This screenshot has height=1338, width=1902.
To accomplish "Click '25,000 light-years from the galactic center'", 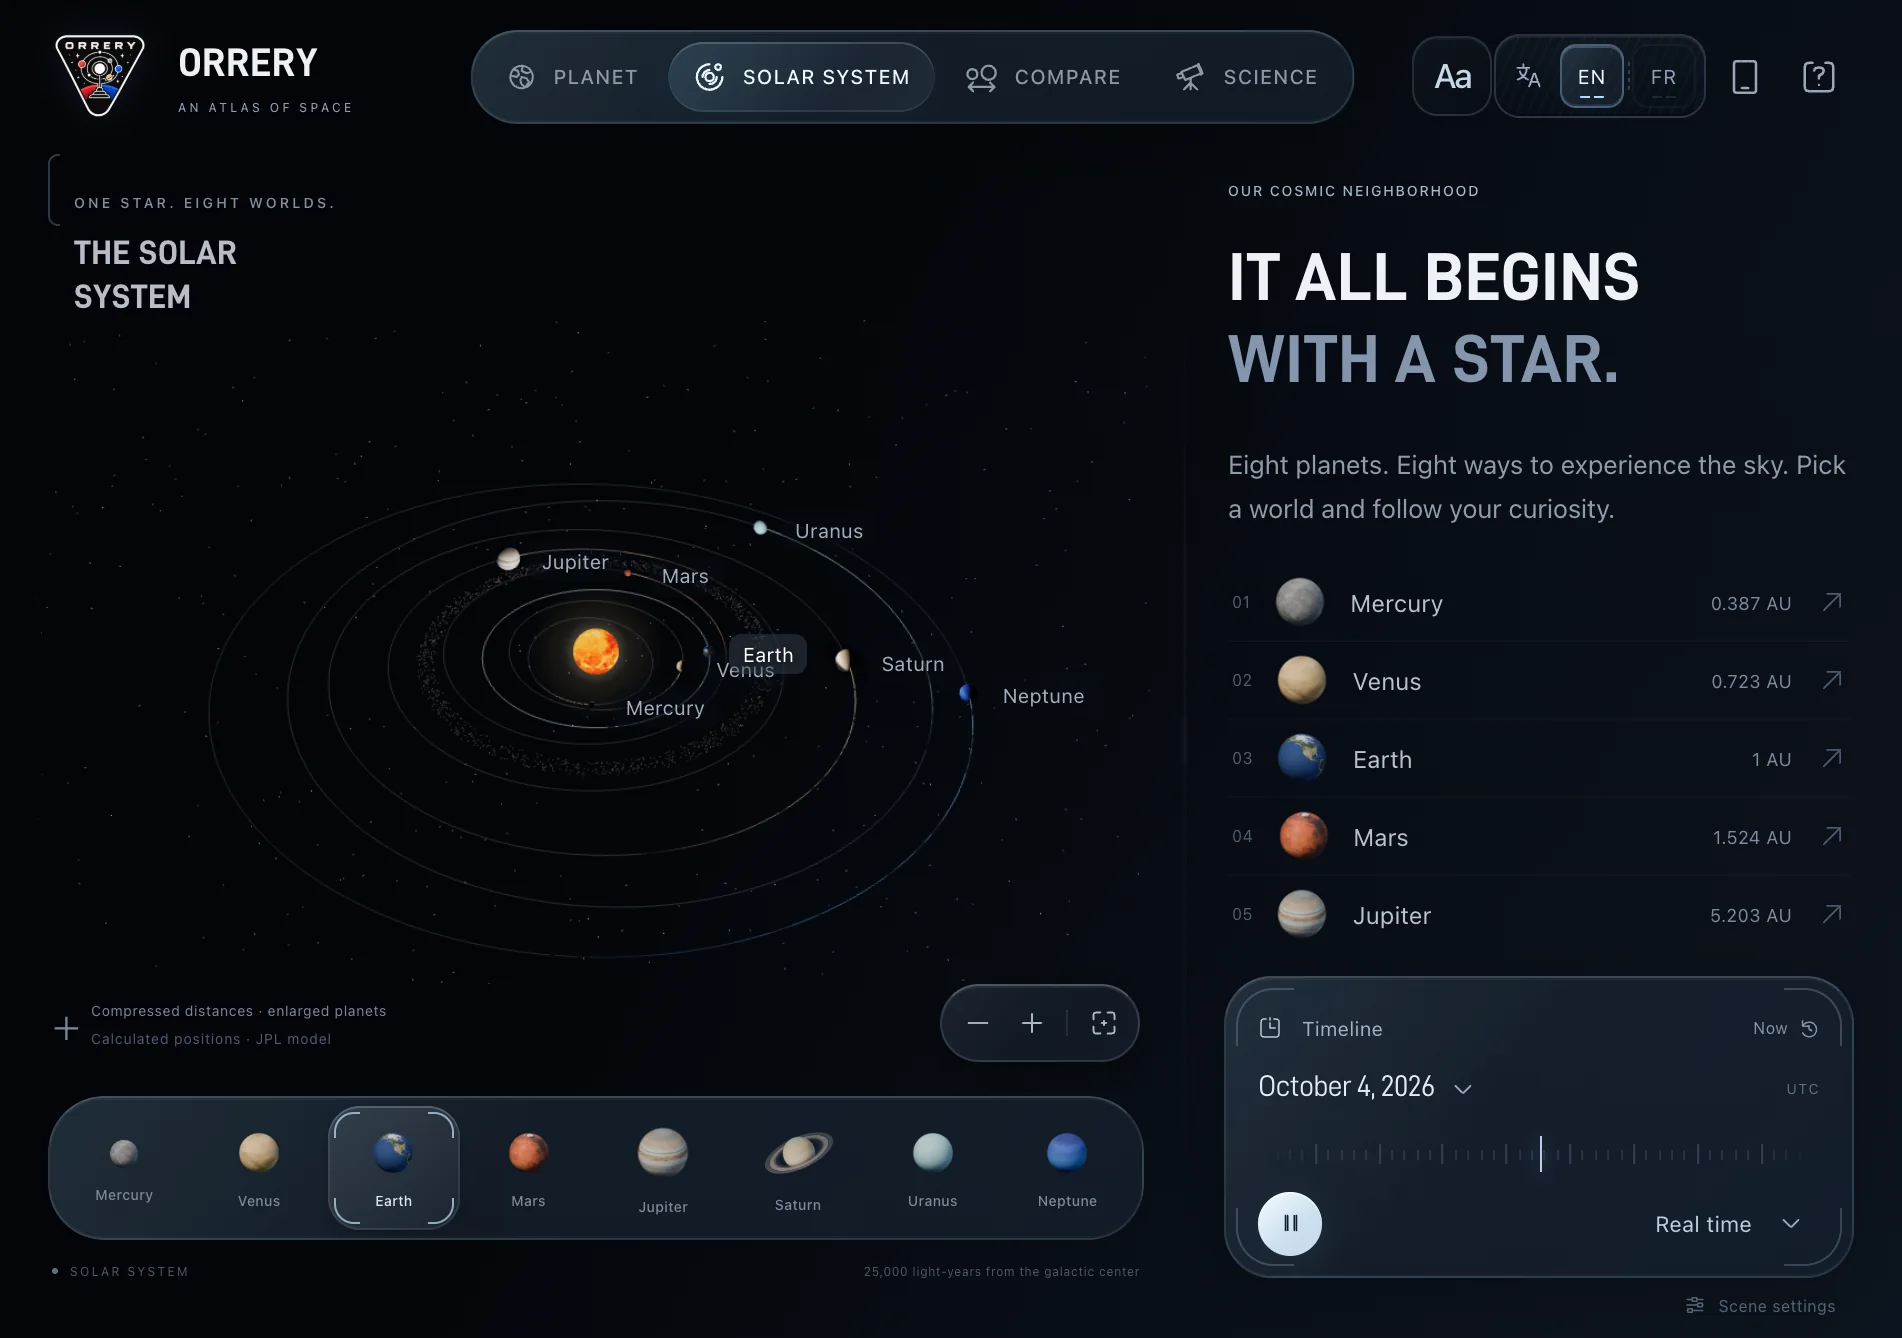I will (1001, 1272).
